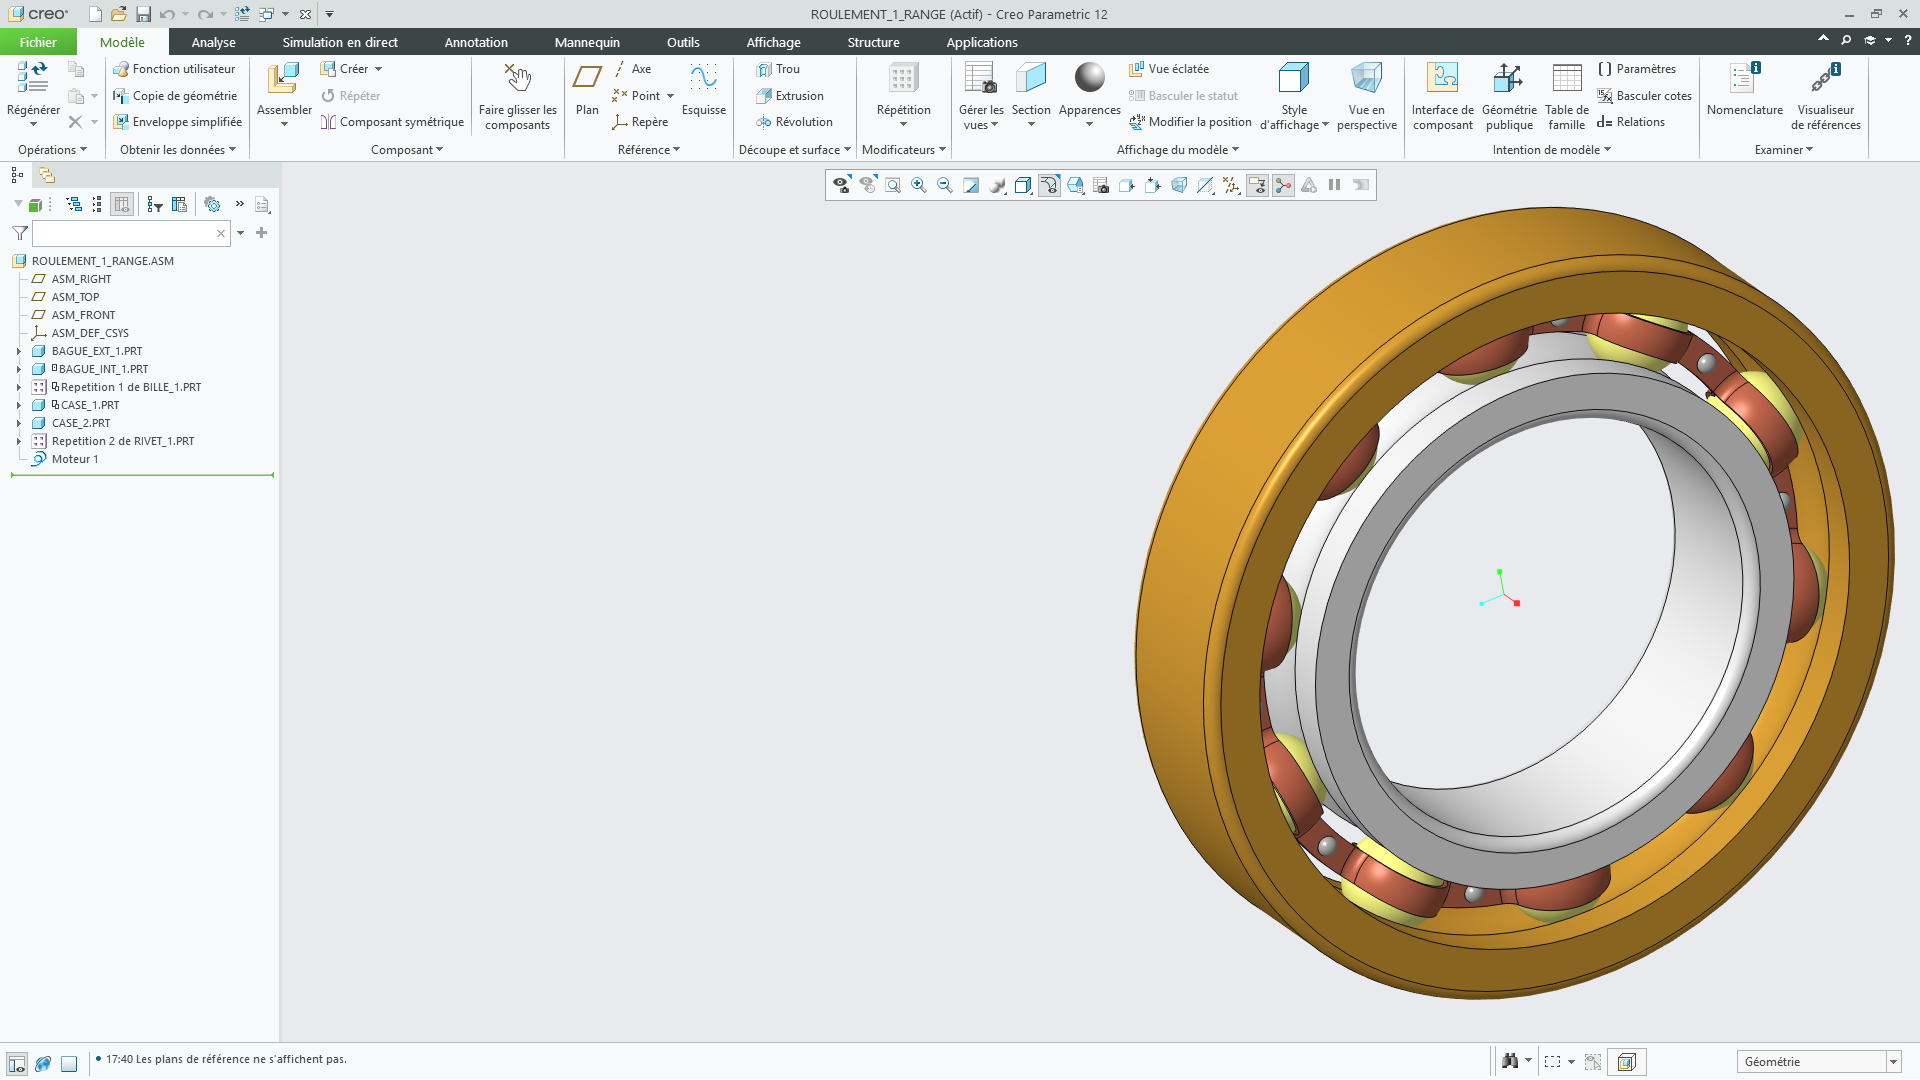Click the Interface de composant icon

pos(1442,78)
